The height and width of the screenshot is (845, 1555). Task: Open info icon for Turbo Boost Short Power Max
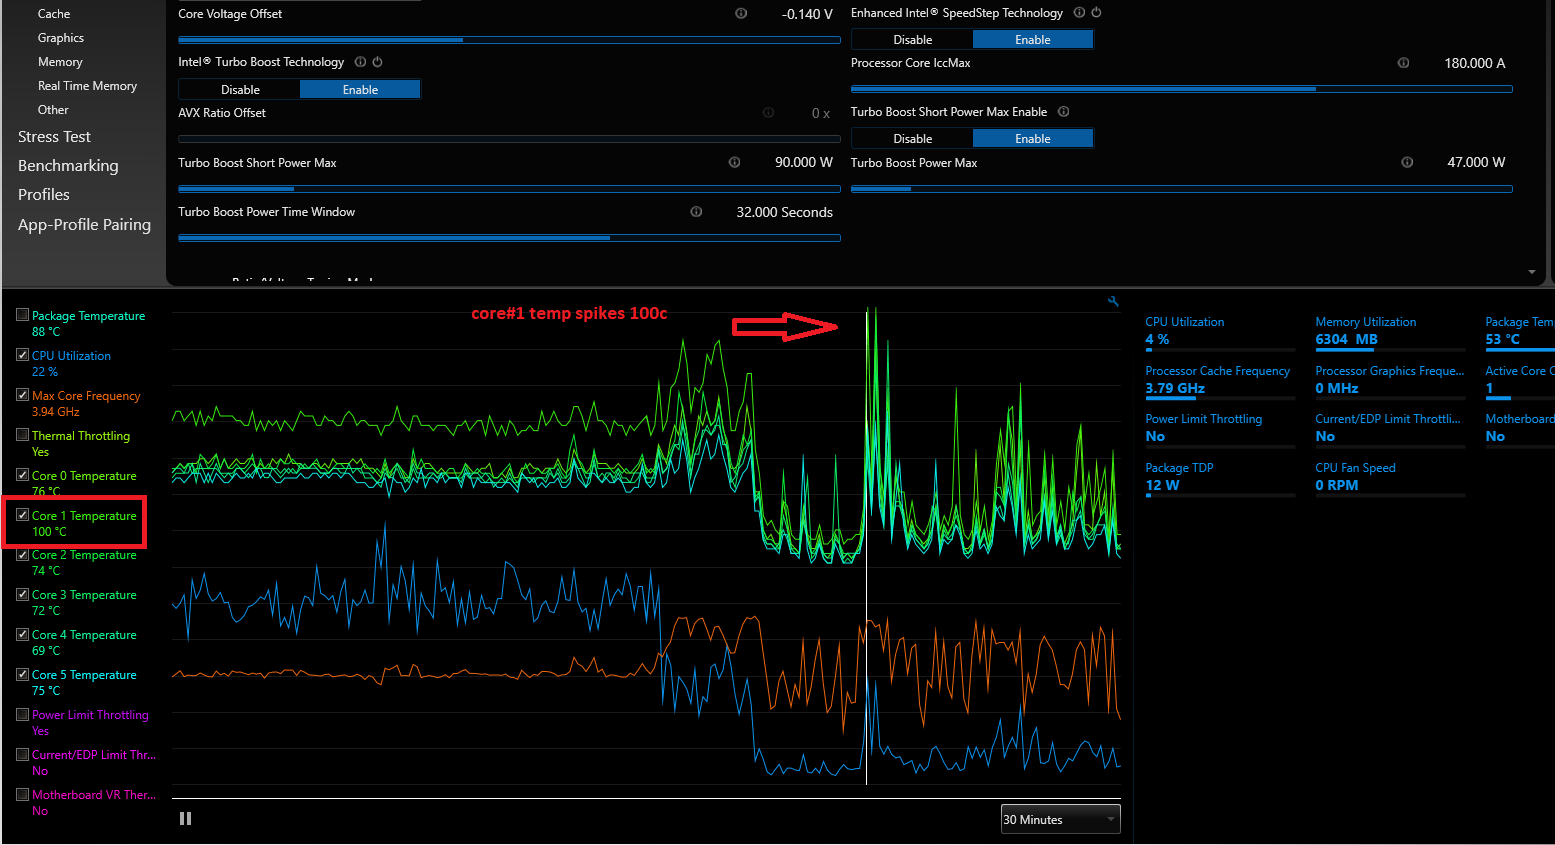click(734, 162)
